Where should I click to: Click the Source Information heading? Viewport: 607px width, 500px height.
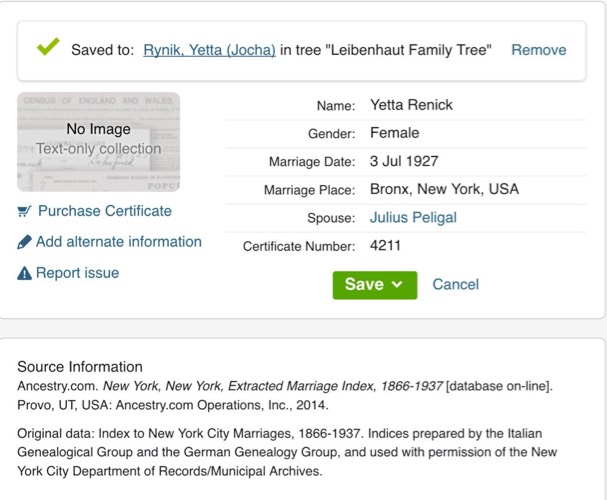coord(80,366)
